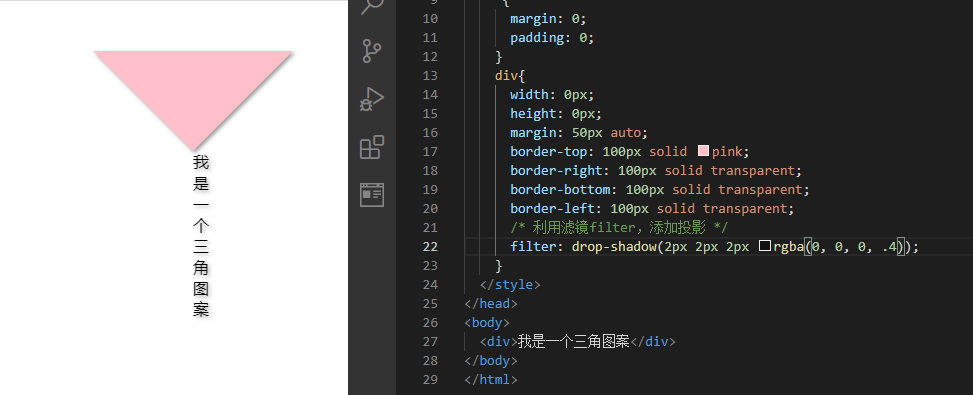Click the character '图' in the preview
Viewport: 973px width, 395px height.
[201, 289]
